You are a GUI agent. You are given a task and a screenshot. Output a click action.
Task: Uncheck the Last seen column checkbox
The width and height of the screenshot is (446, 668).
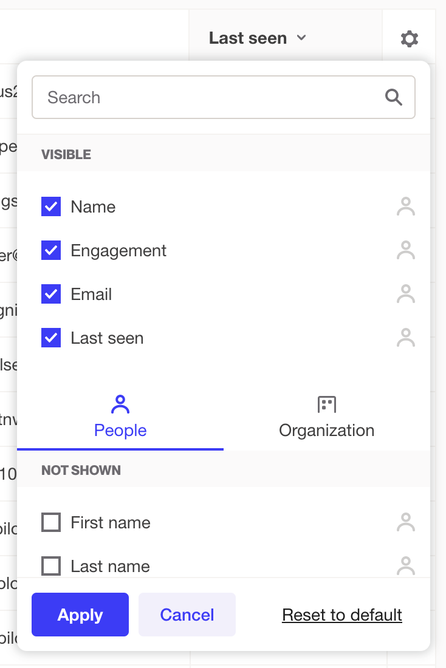(x=51, y=338)
